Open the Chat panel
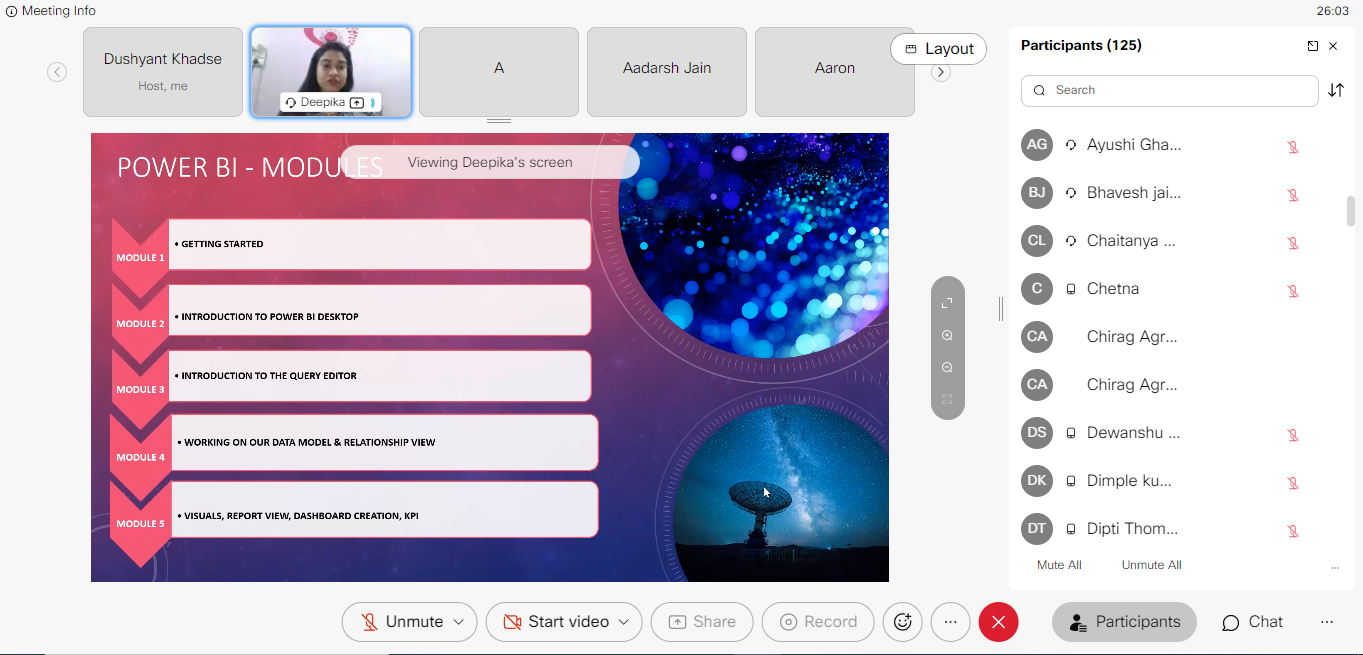Screen dimensions: 1363x655 click(1252, 622)
